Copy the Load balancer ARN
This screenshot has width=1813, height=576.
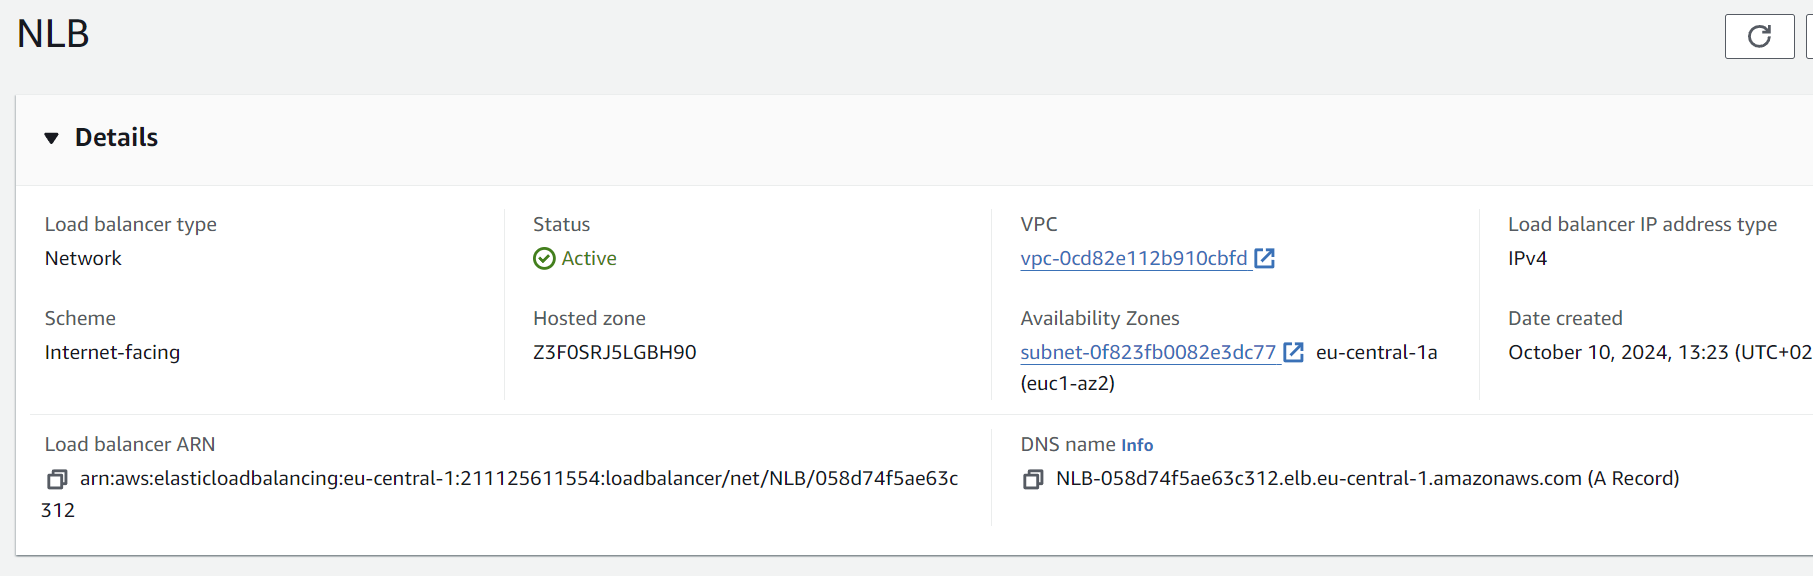[x=57, y=480]
